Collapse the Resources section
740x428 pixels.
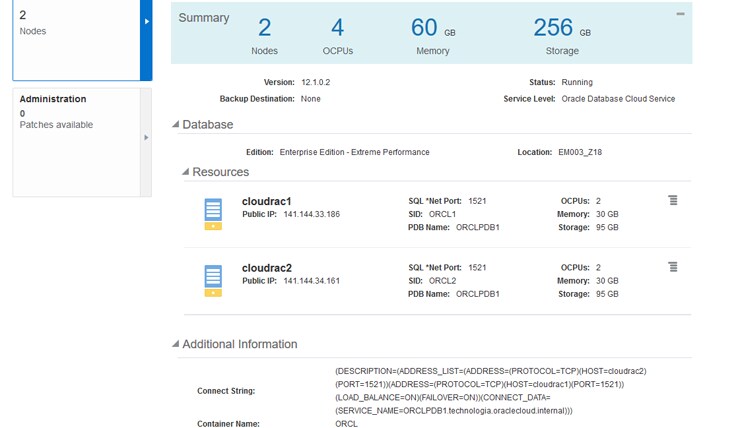(185, 172)
